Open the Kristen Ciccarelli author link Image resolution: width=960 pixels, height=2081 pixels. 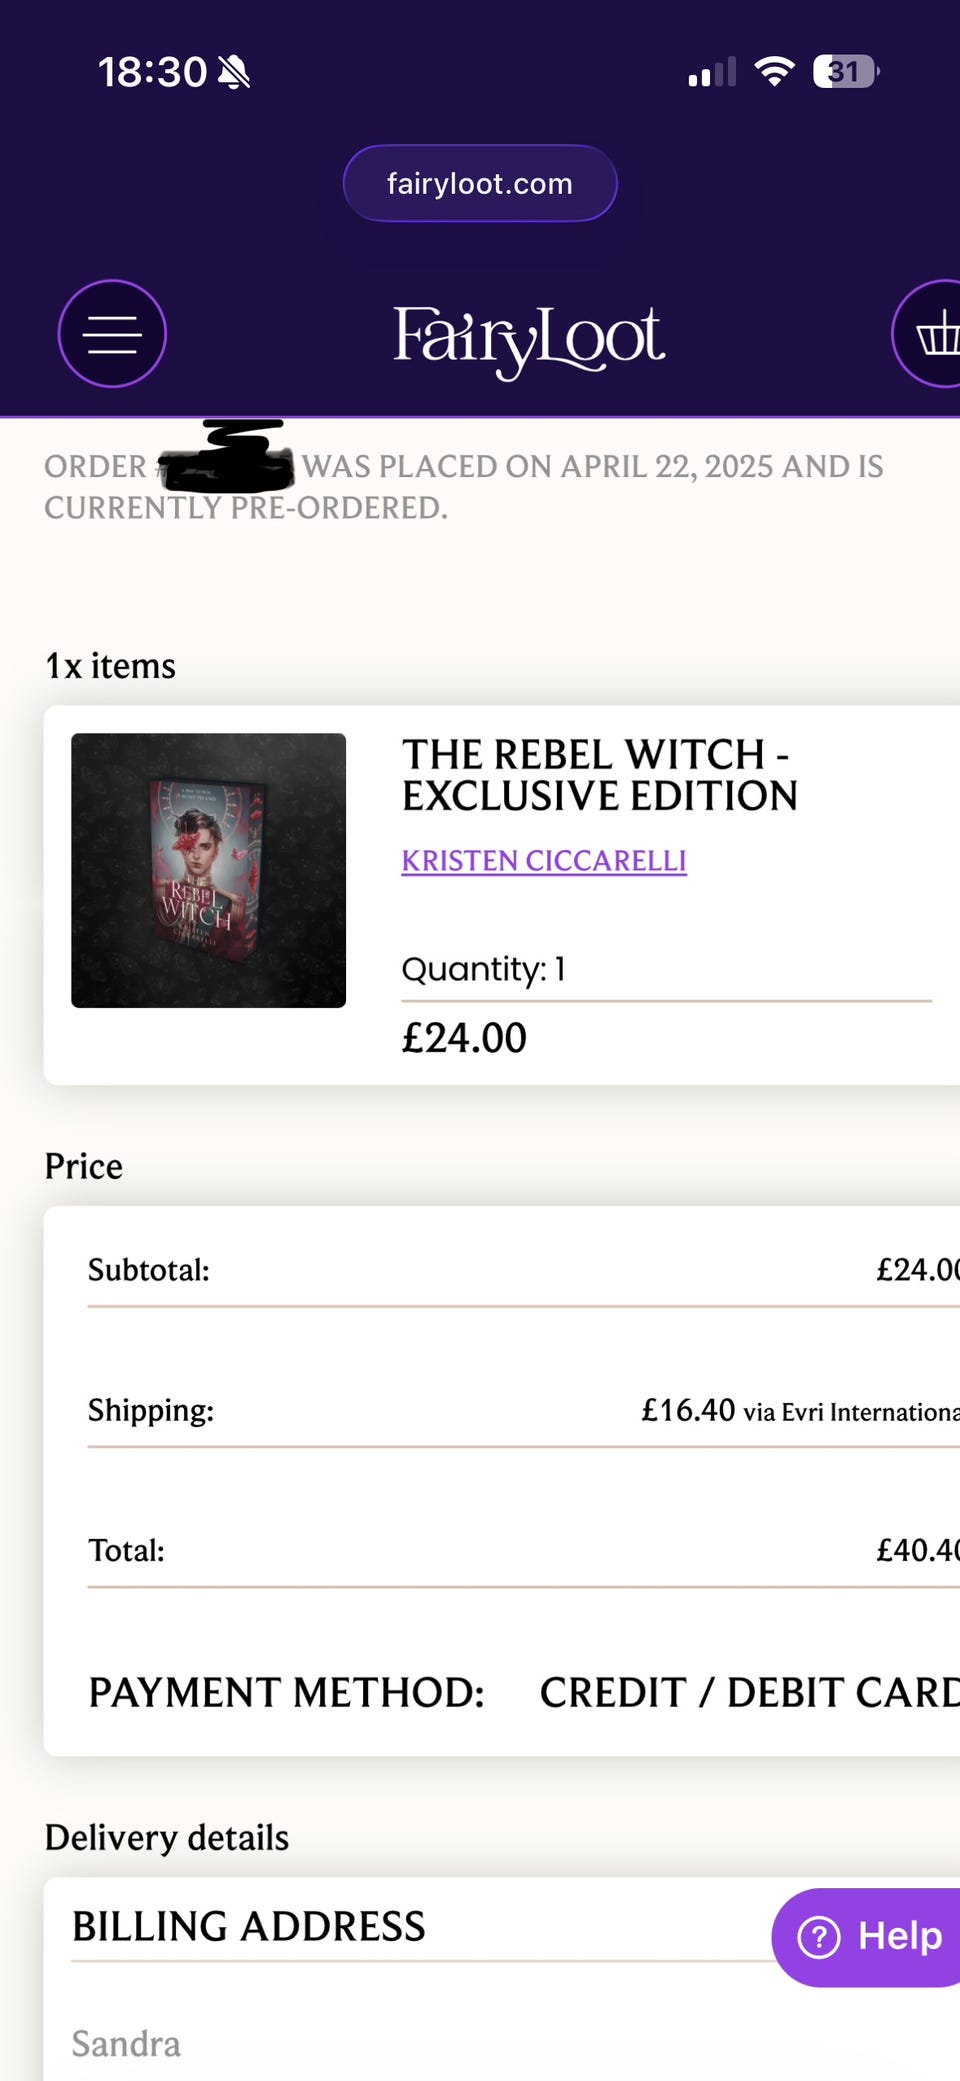544,861
